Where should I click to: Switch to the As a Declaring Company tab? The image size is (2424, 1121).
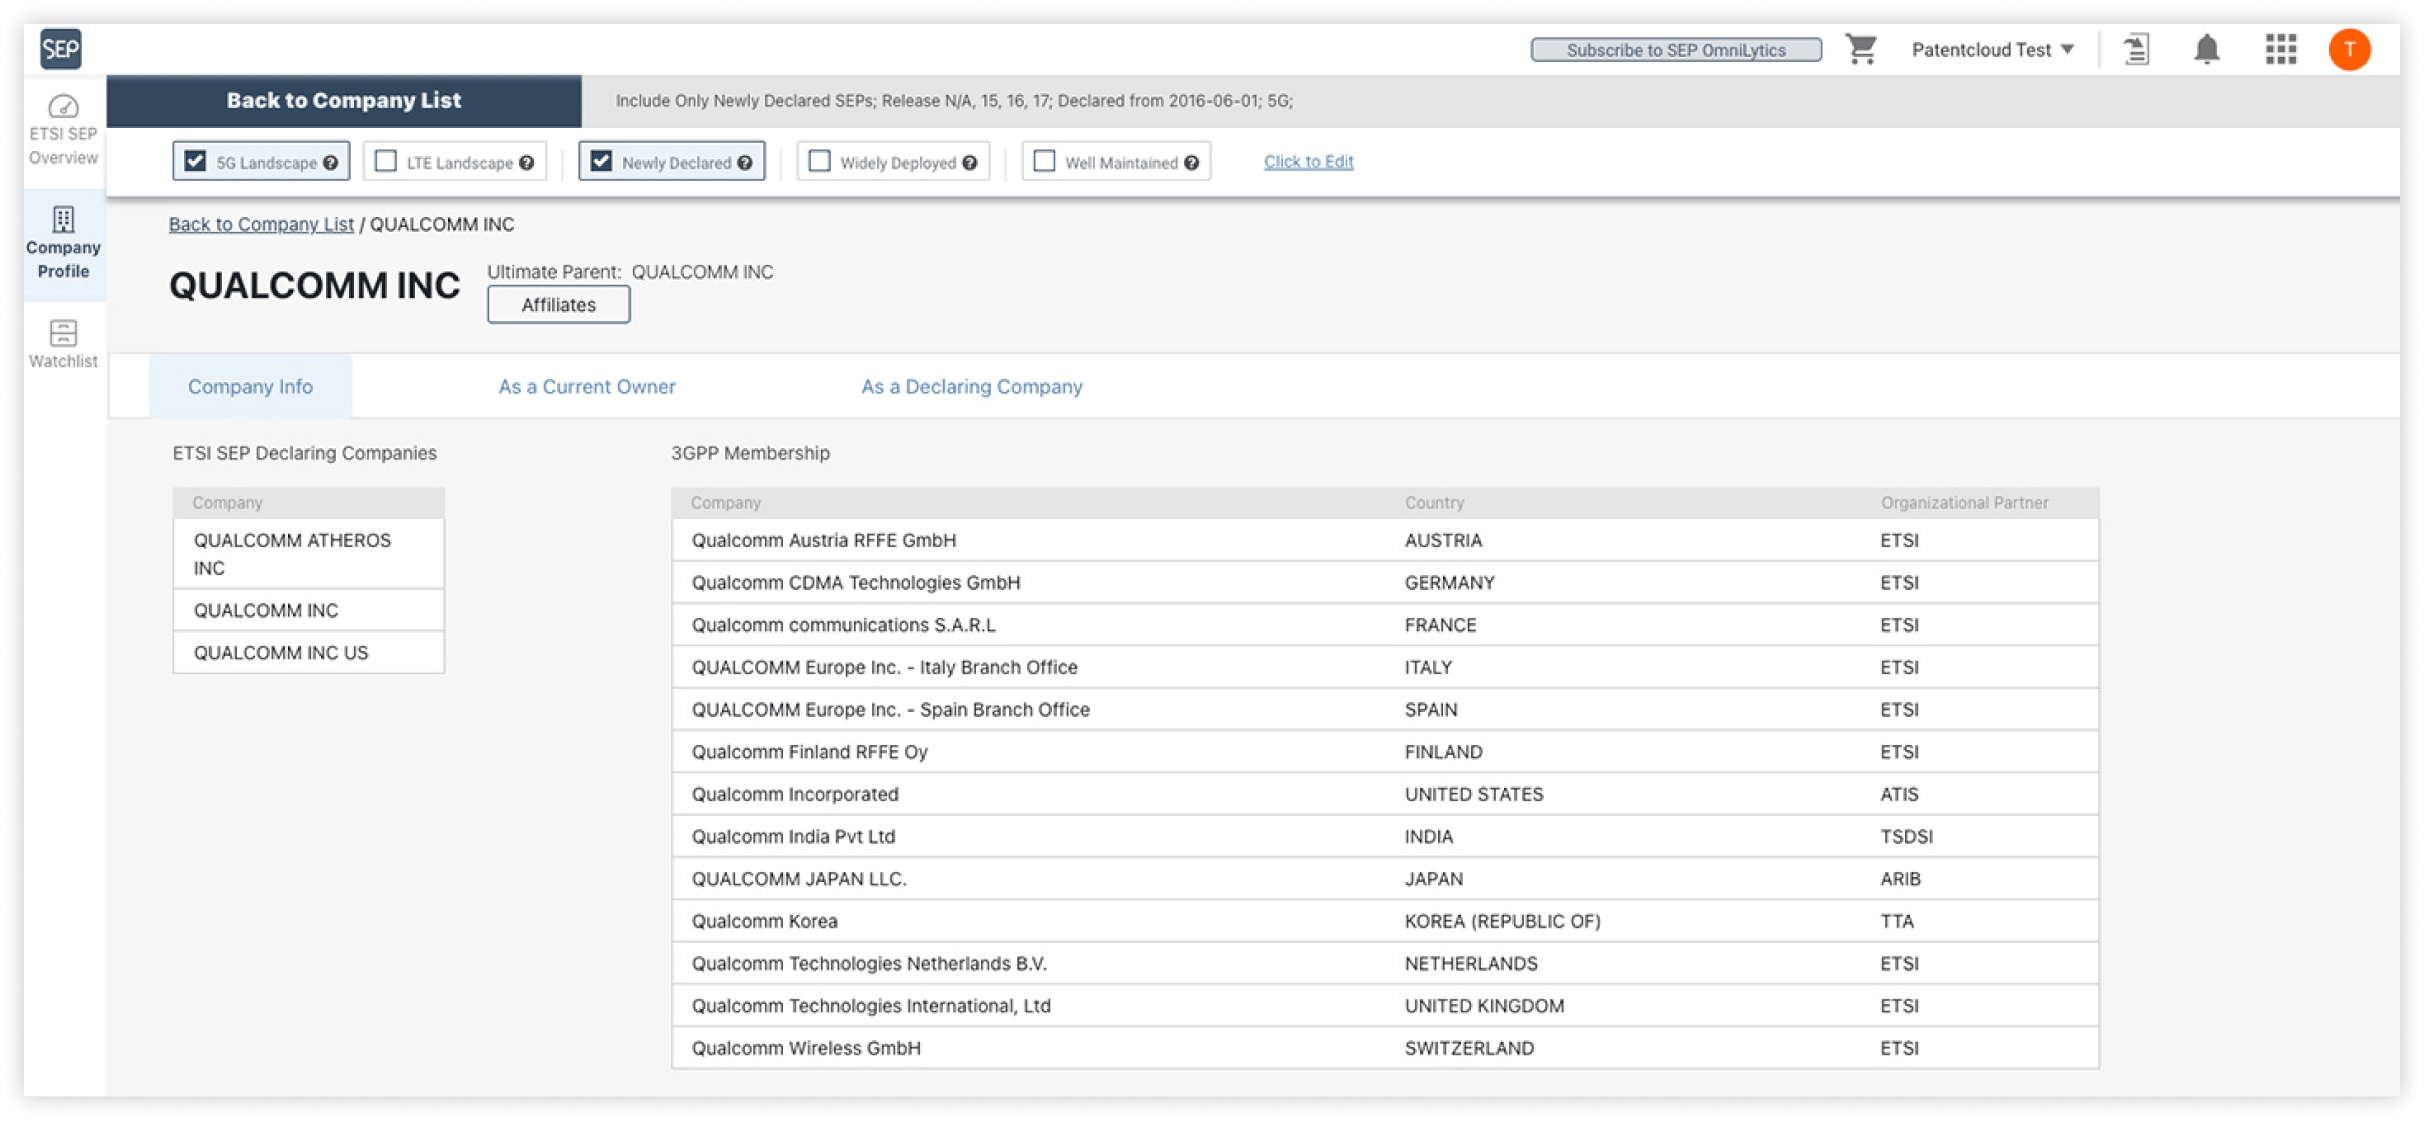971,387
